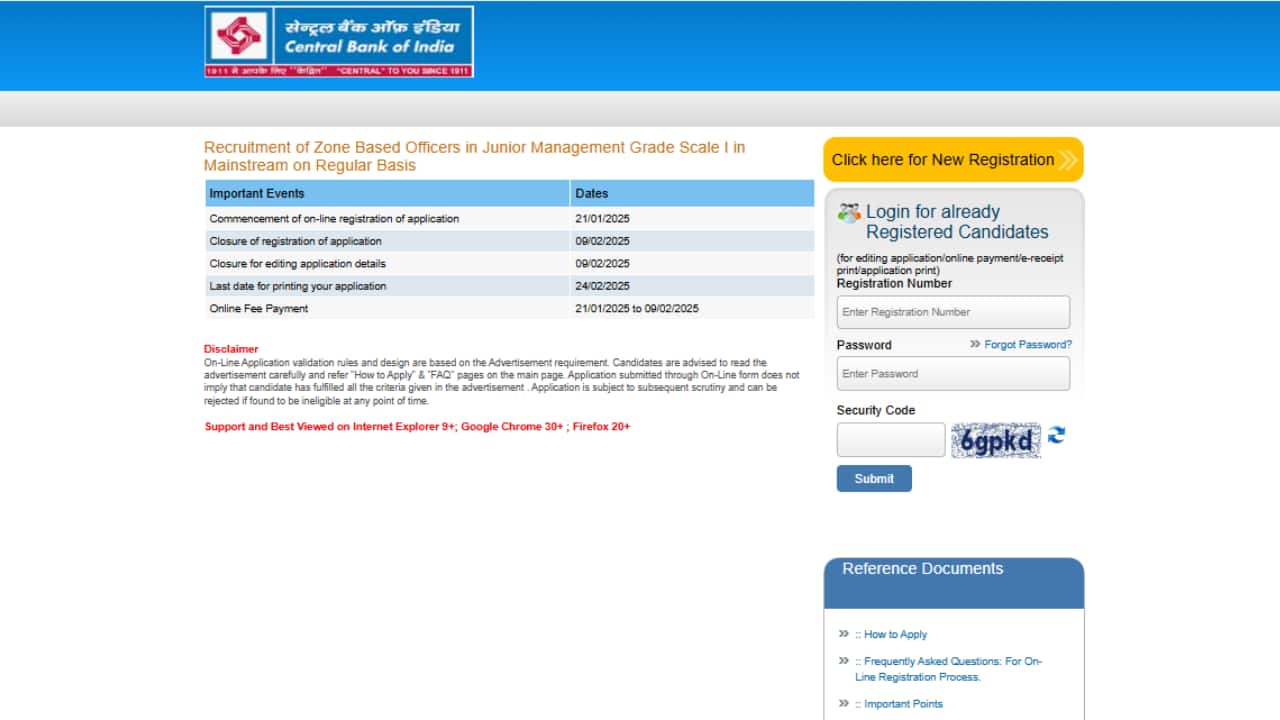
Task: Open the Important Points document
Action: (x=903, y=704)
